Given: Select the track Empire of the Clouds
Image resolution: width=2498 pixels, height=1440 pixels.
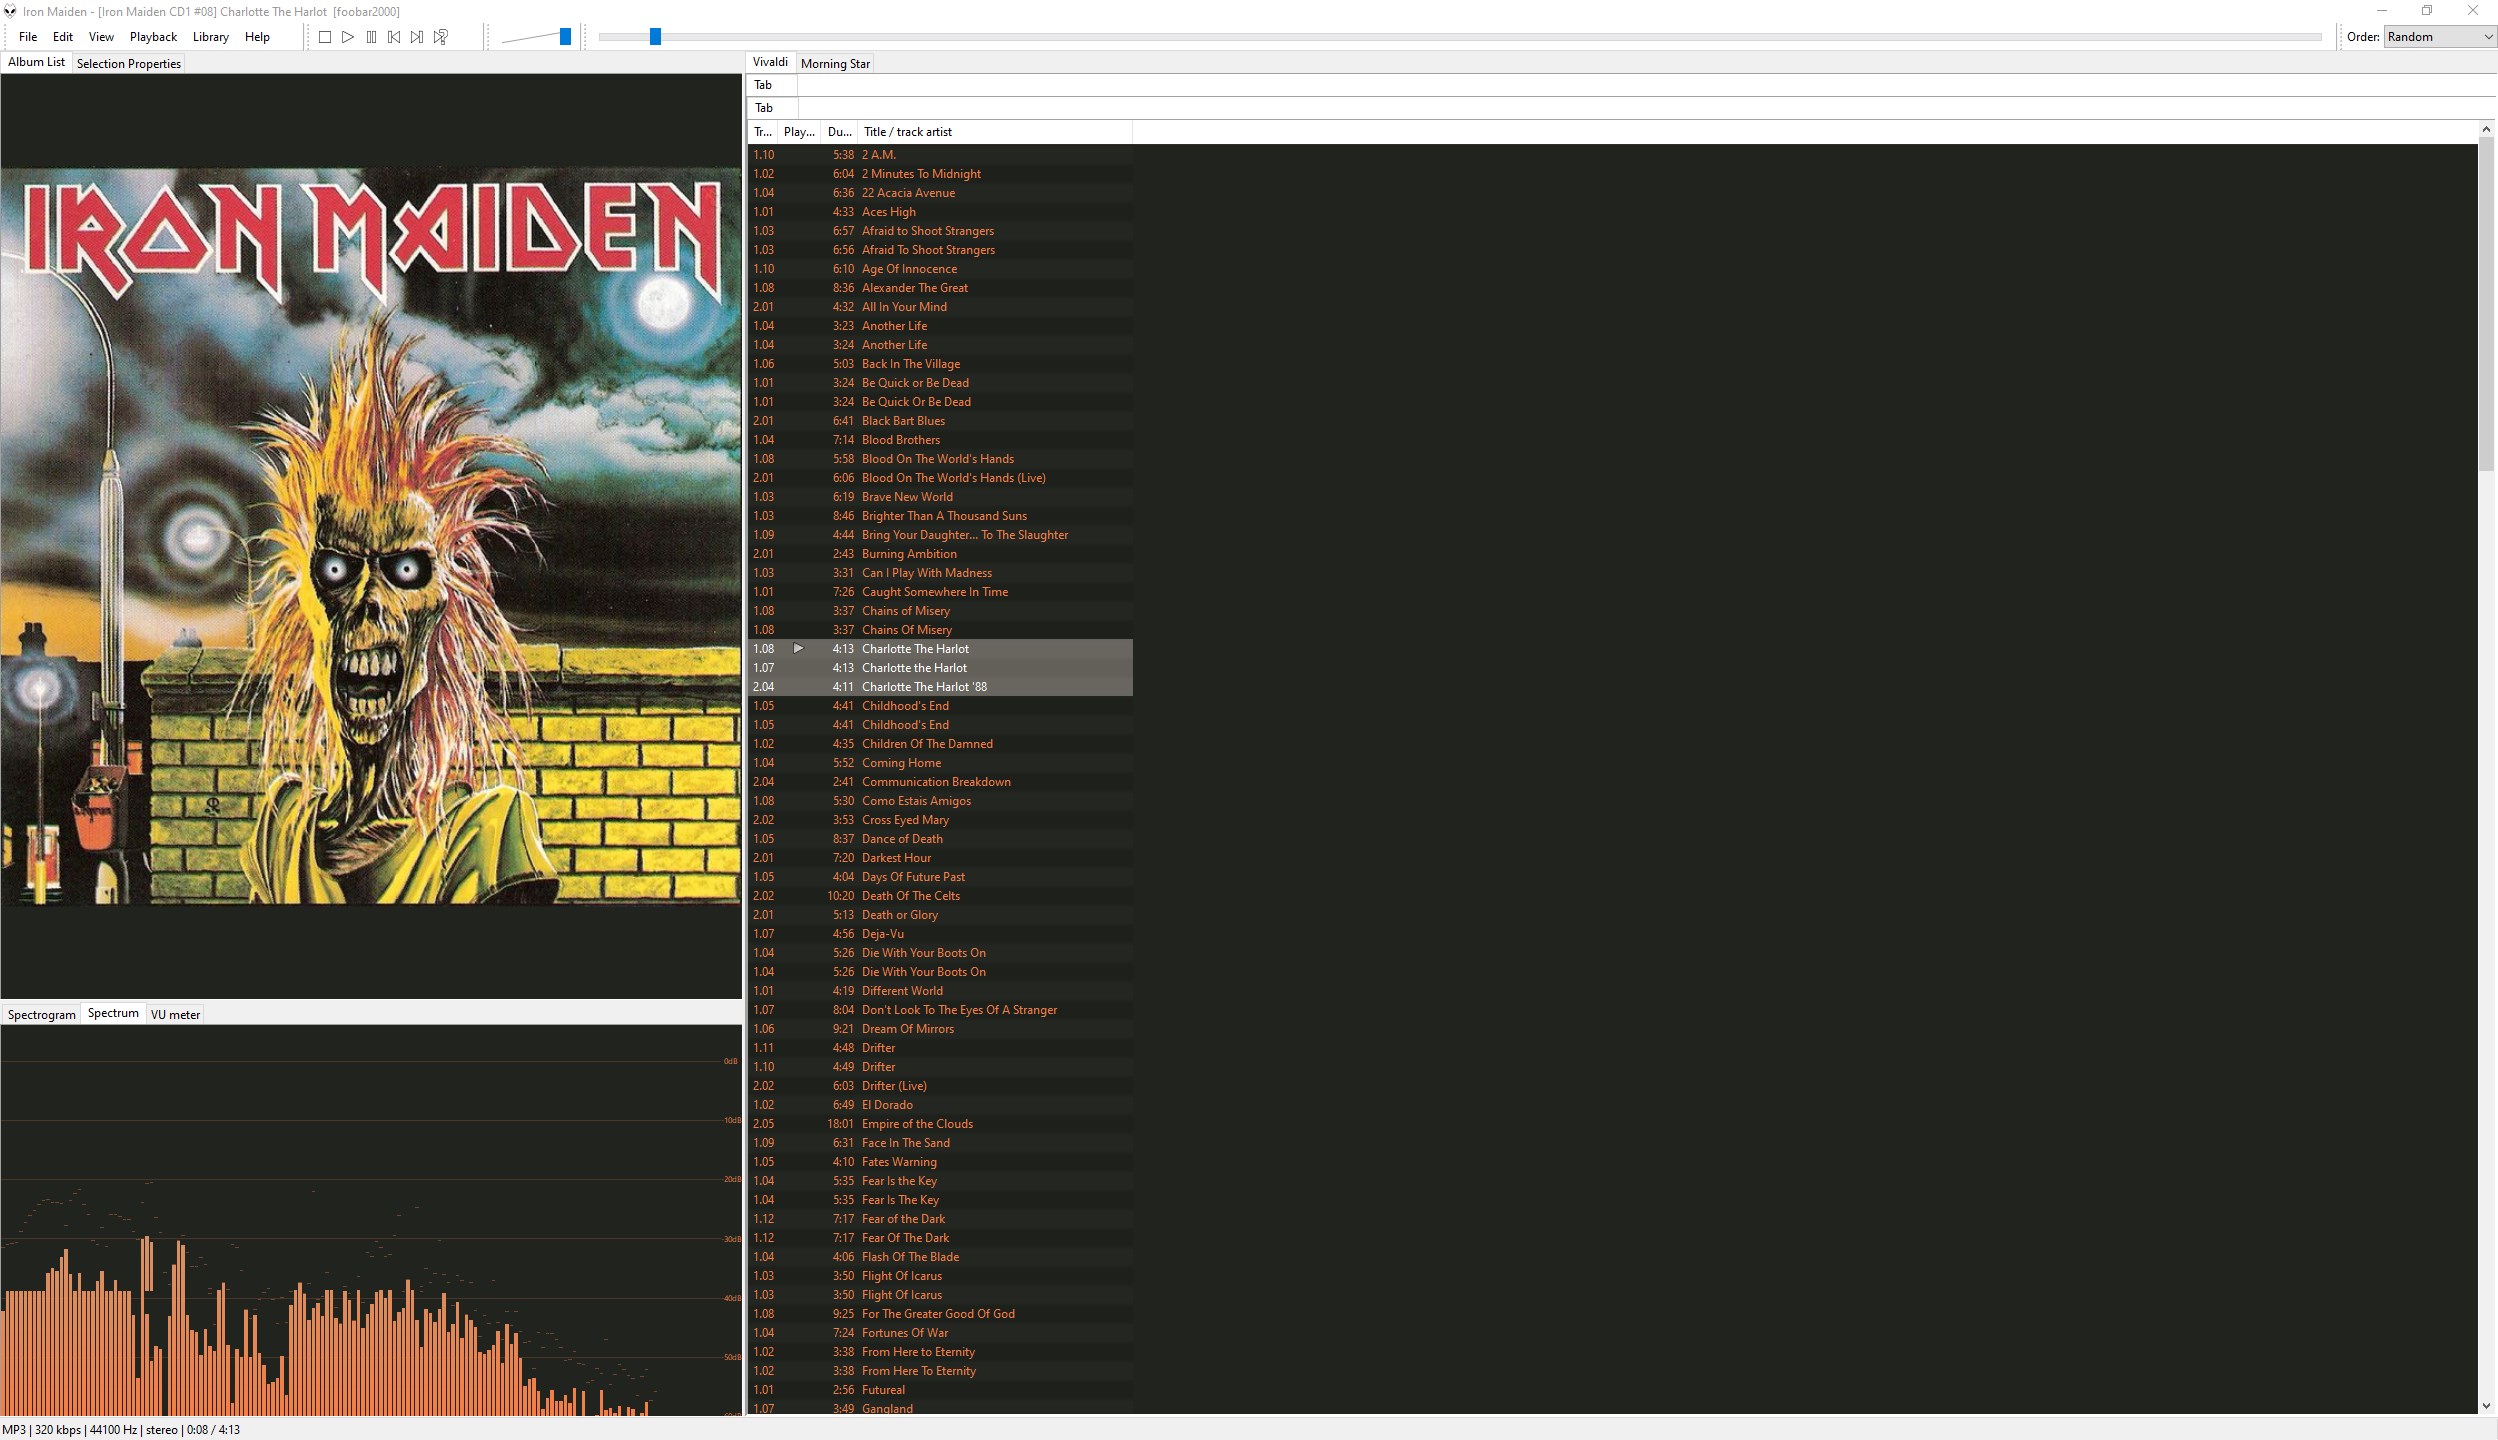Looking at the screenshot, I should (x=917, y=1124).
